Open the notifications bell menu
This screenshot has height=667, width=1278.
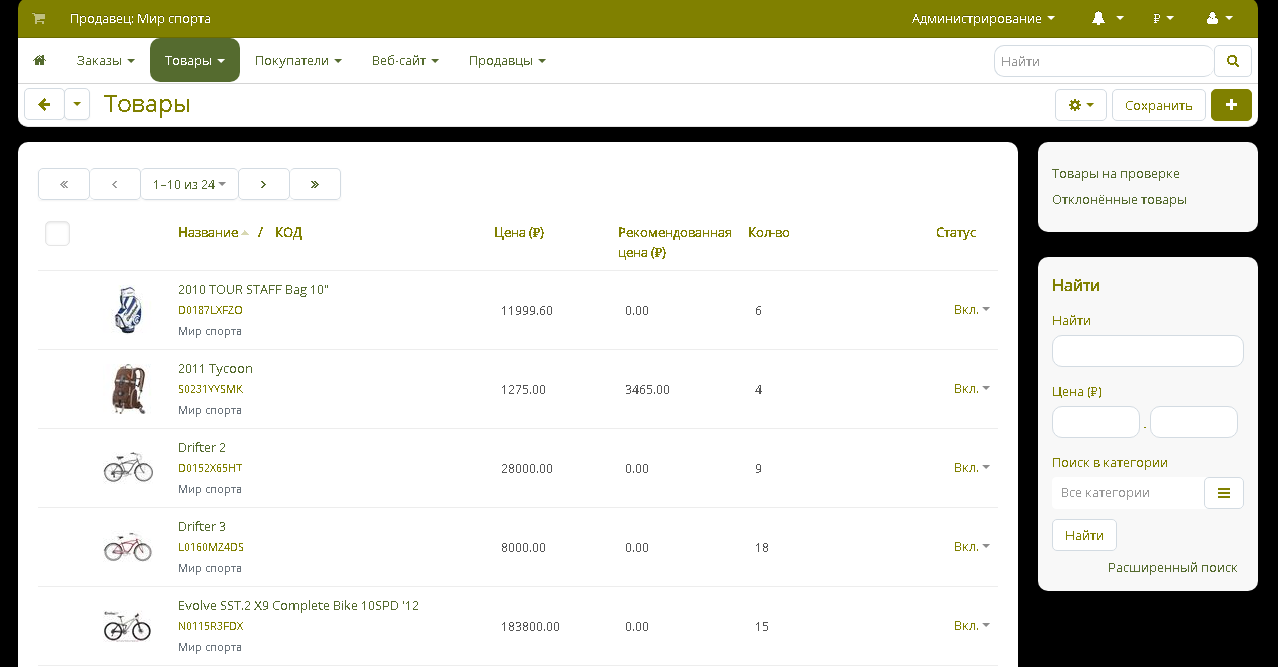pyautogui.click(x=1108, y=18)
